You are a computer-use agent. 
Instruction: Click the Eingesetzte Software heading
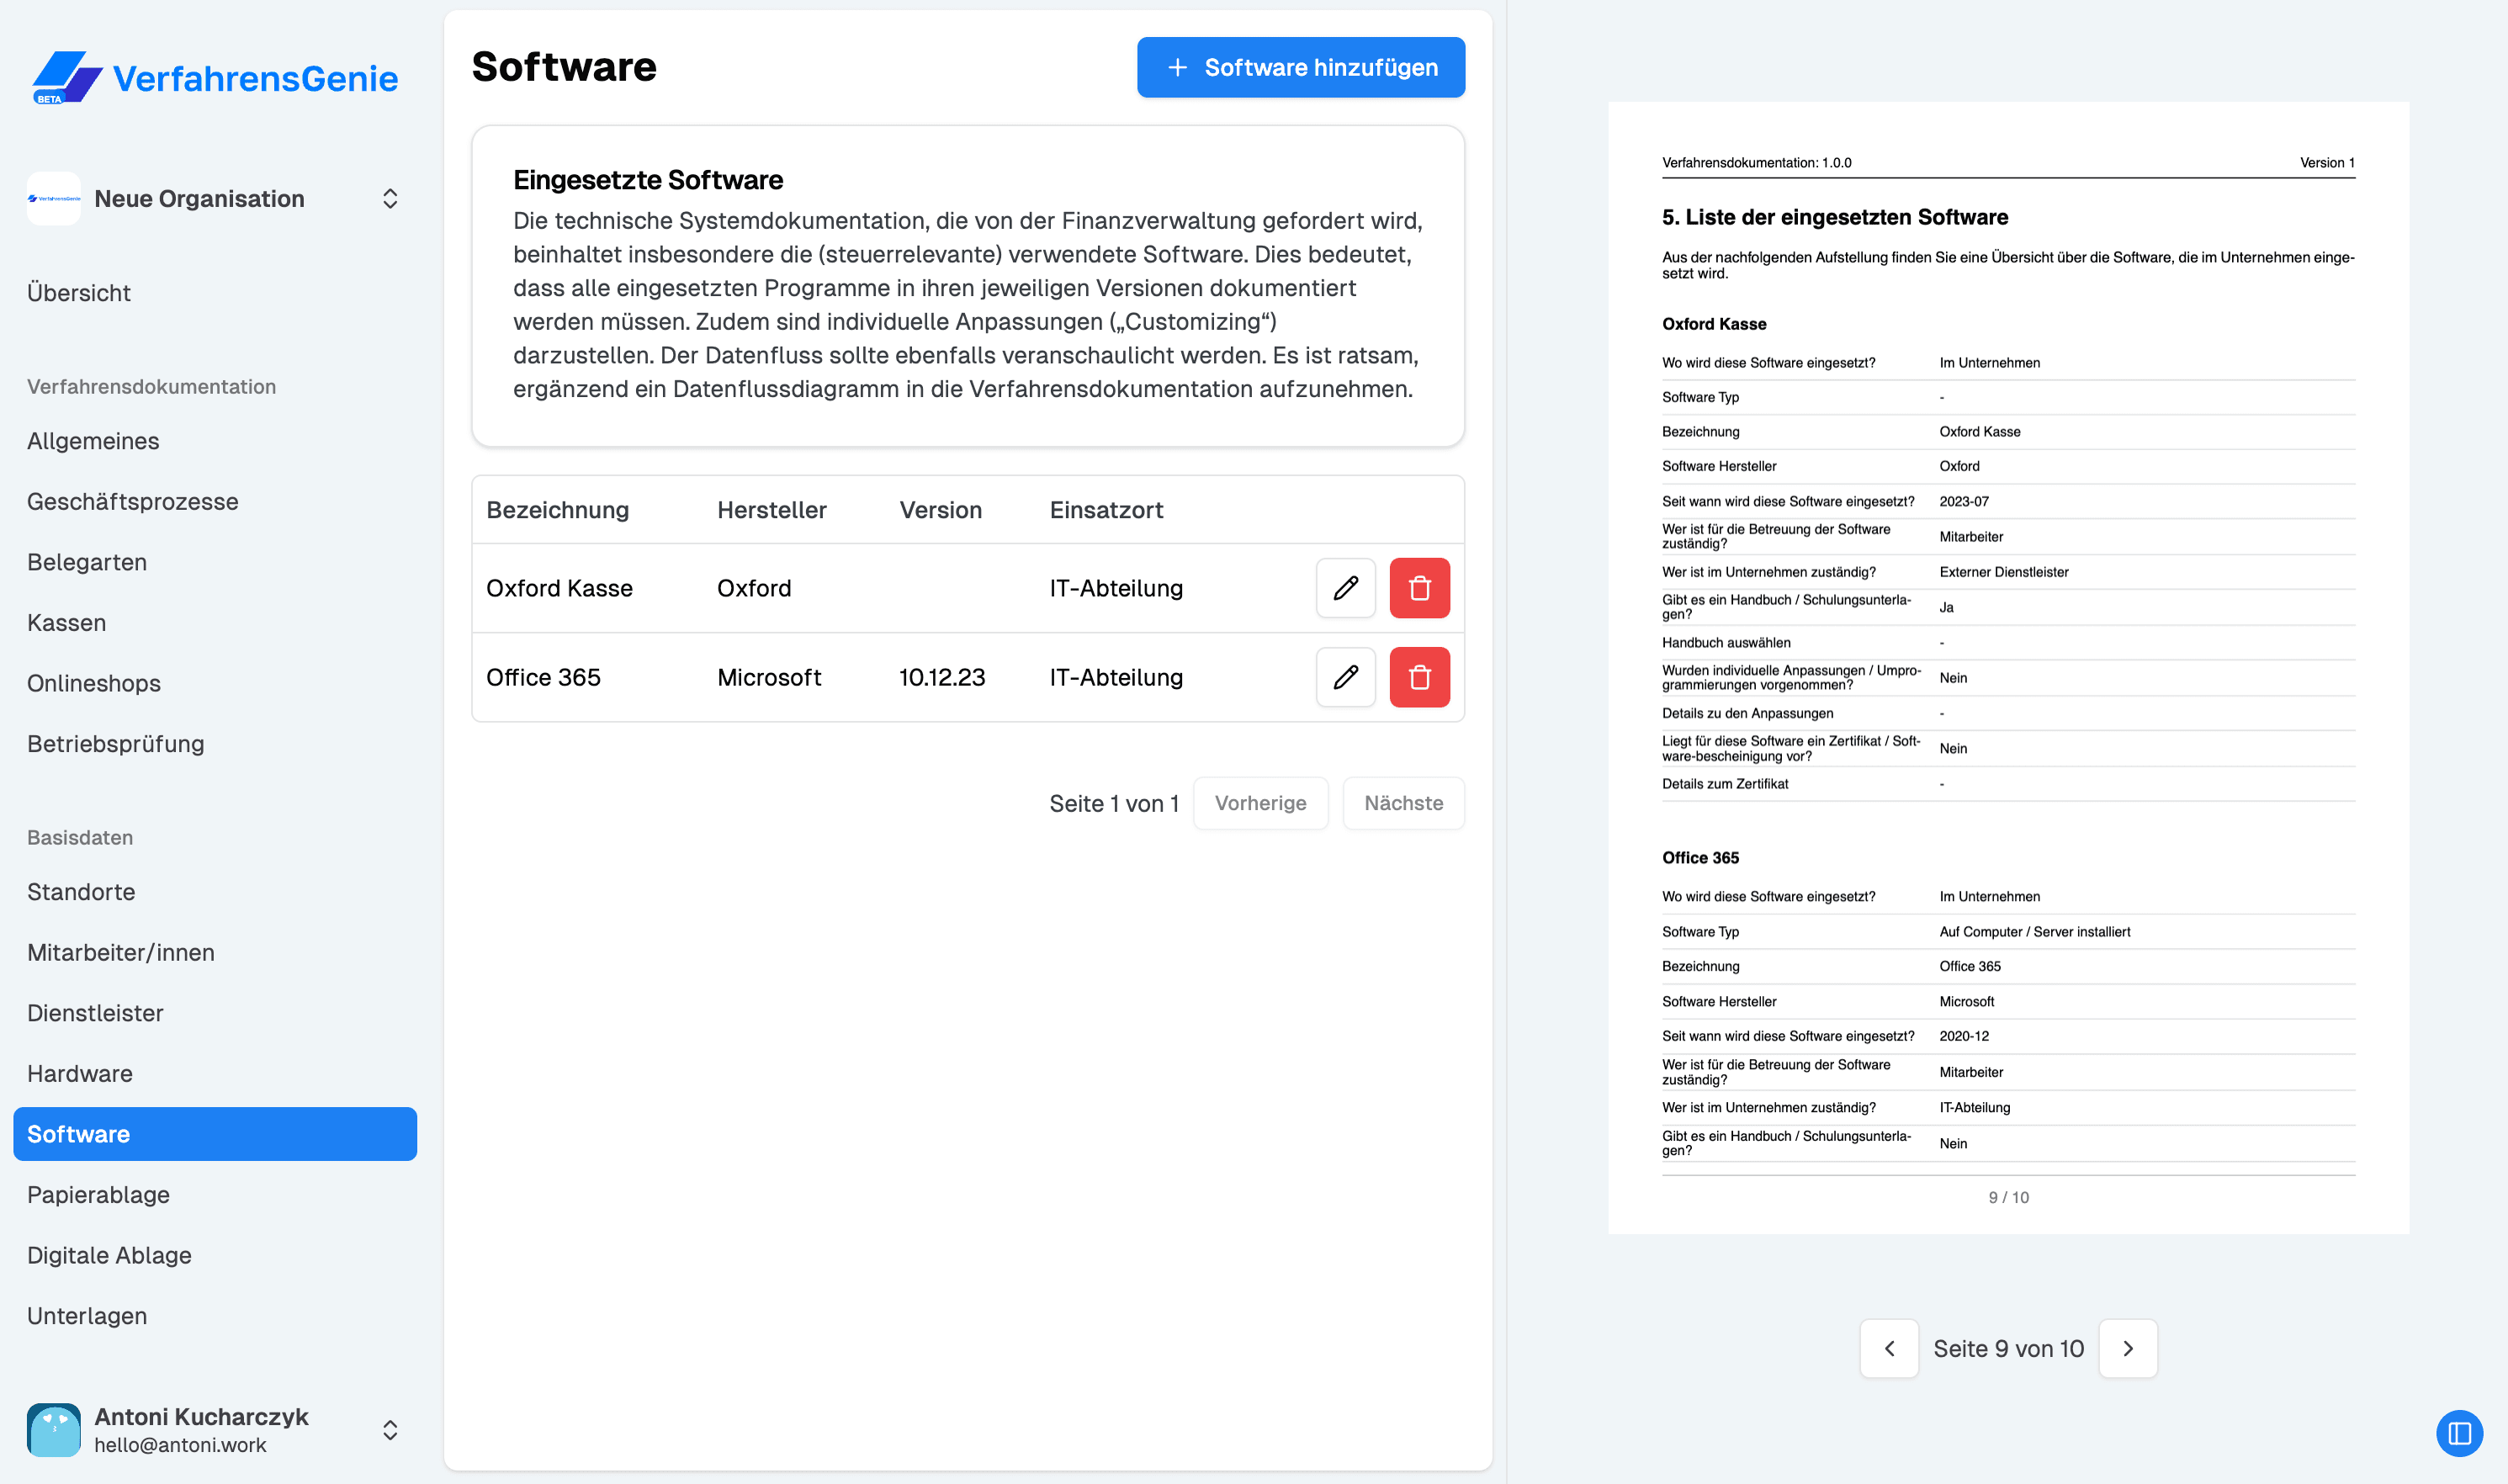click(x=648, y=180)
